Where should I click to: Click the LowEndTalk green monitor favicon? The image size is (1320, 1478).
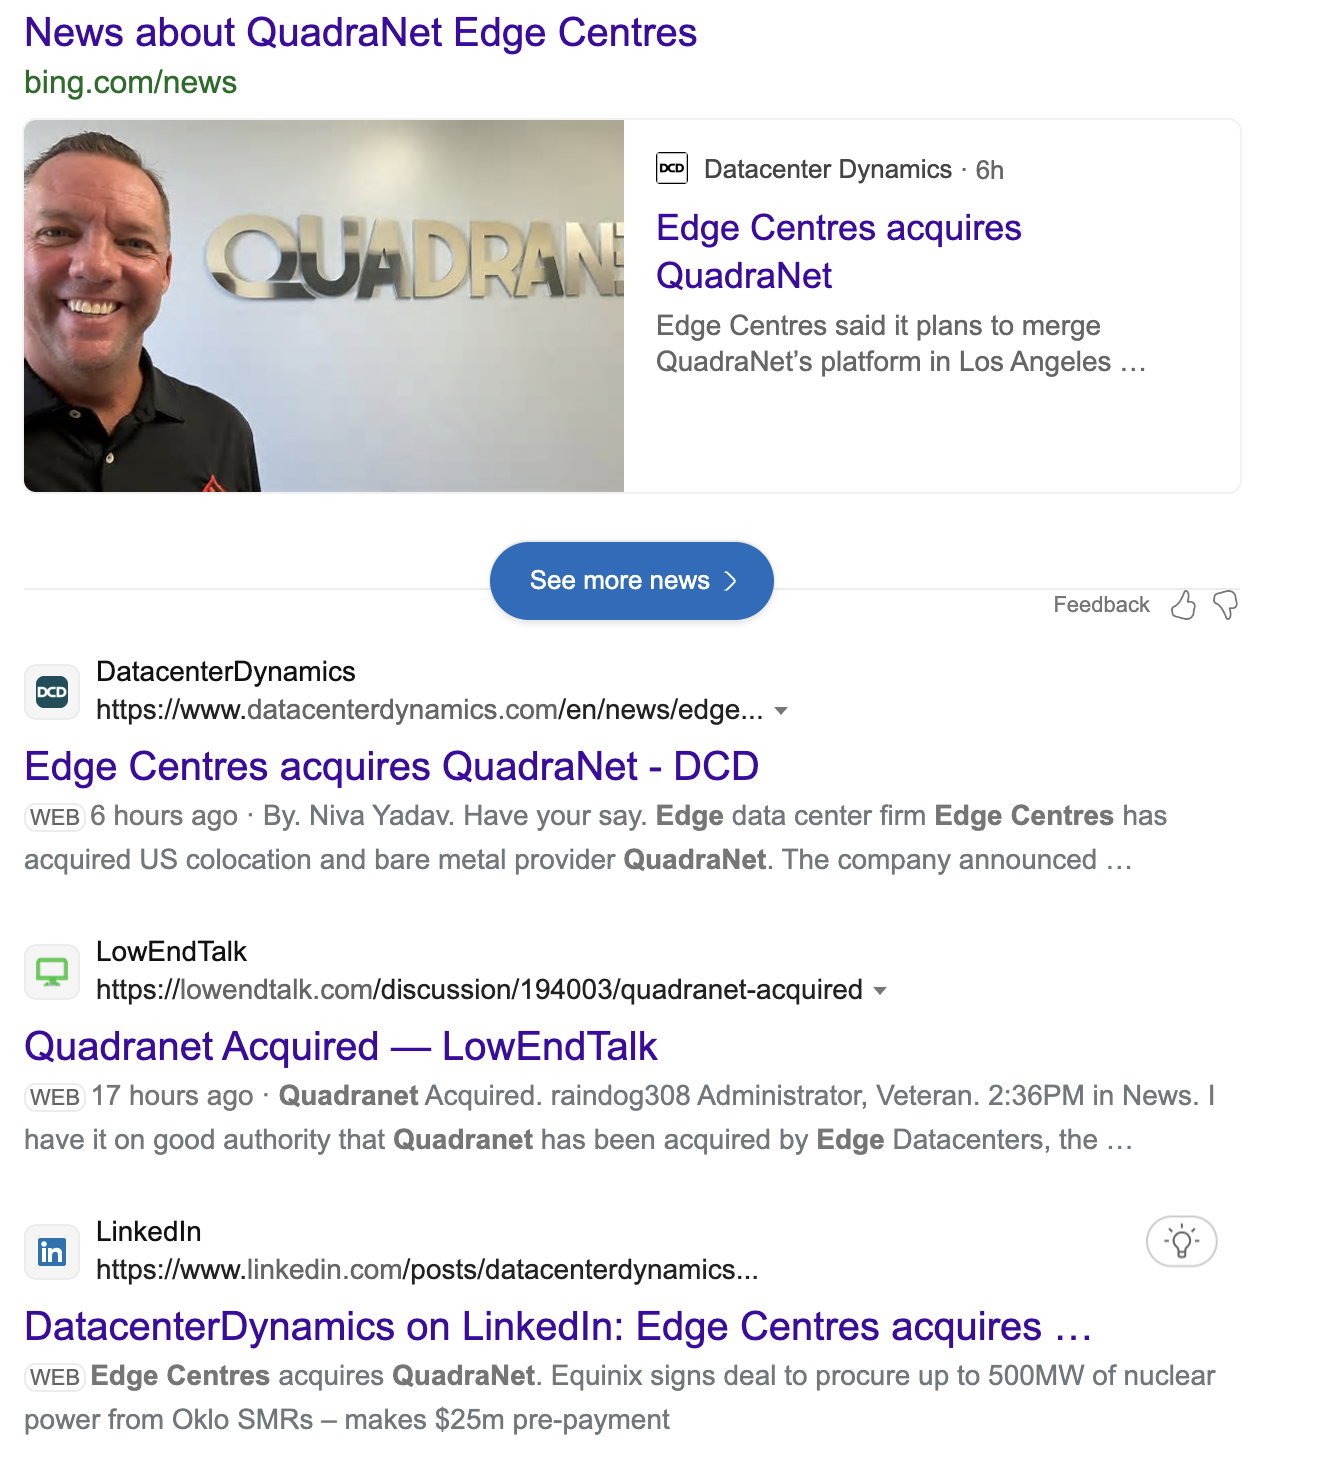point(52,972)
